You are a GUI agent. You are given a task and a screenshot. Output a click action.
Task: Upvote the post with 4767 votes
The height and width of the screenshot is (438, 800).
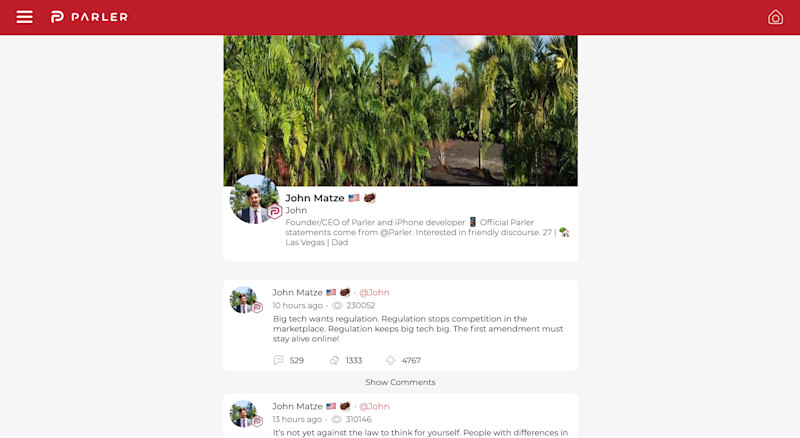point(390,360)
